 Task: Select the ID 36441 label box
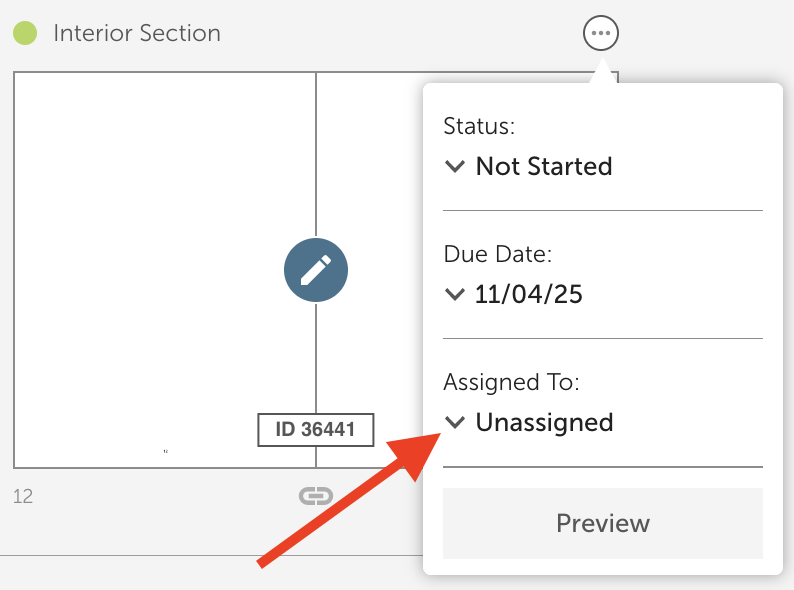click(x=315, y=429)
